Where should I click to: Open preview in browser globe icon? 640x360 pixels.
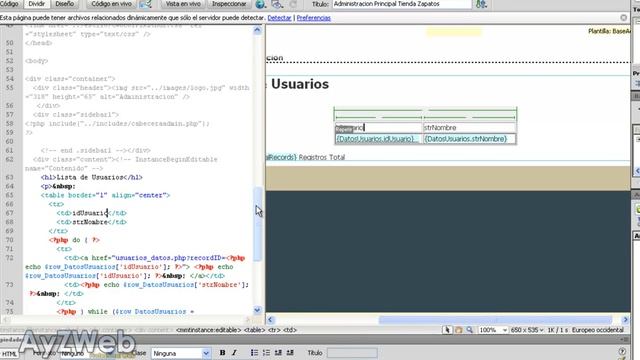click(x=260, y=4)
